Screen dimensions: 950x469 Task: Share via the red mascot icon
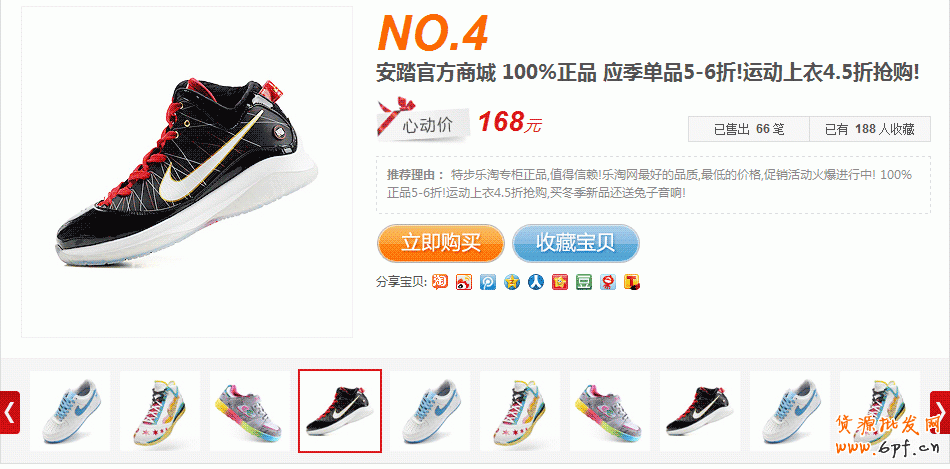pos(608,282)
